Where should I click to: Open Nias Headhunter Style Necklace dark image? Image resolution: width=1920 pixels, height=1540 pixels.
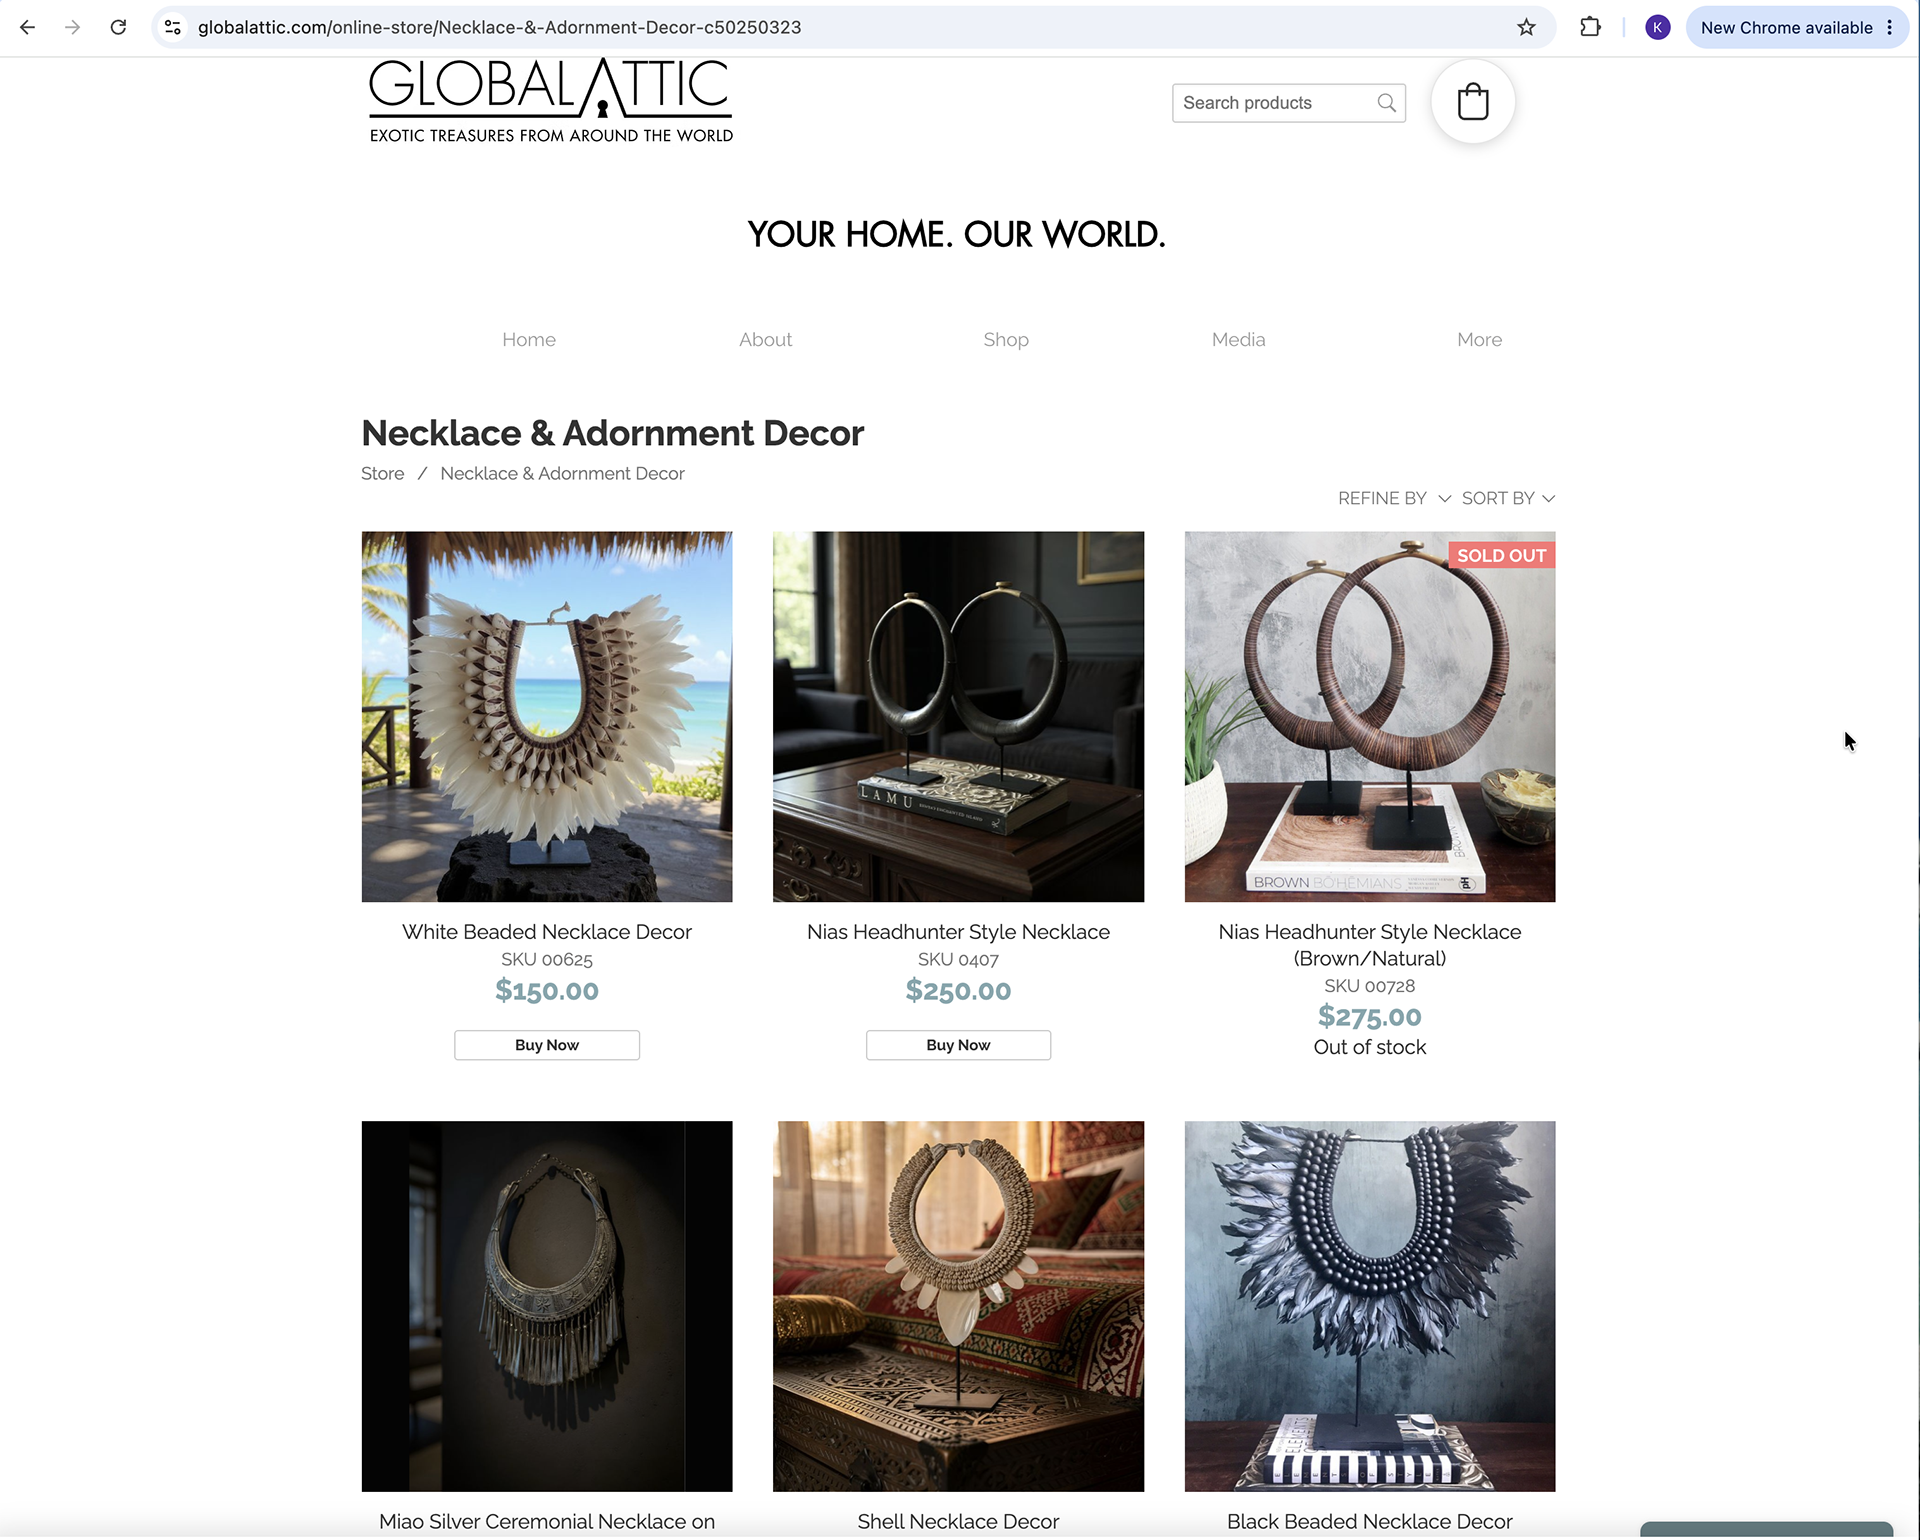tap(958, 717)
